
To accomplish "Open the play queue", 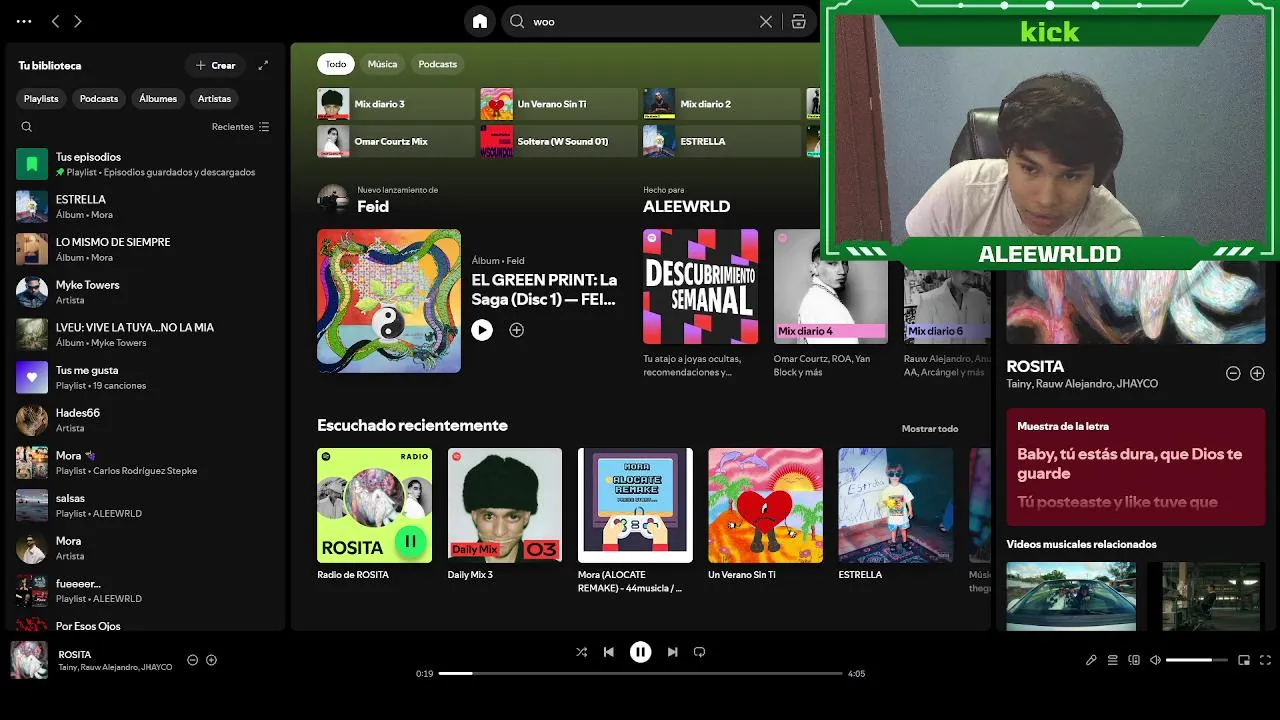I will pos(1112,660).
